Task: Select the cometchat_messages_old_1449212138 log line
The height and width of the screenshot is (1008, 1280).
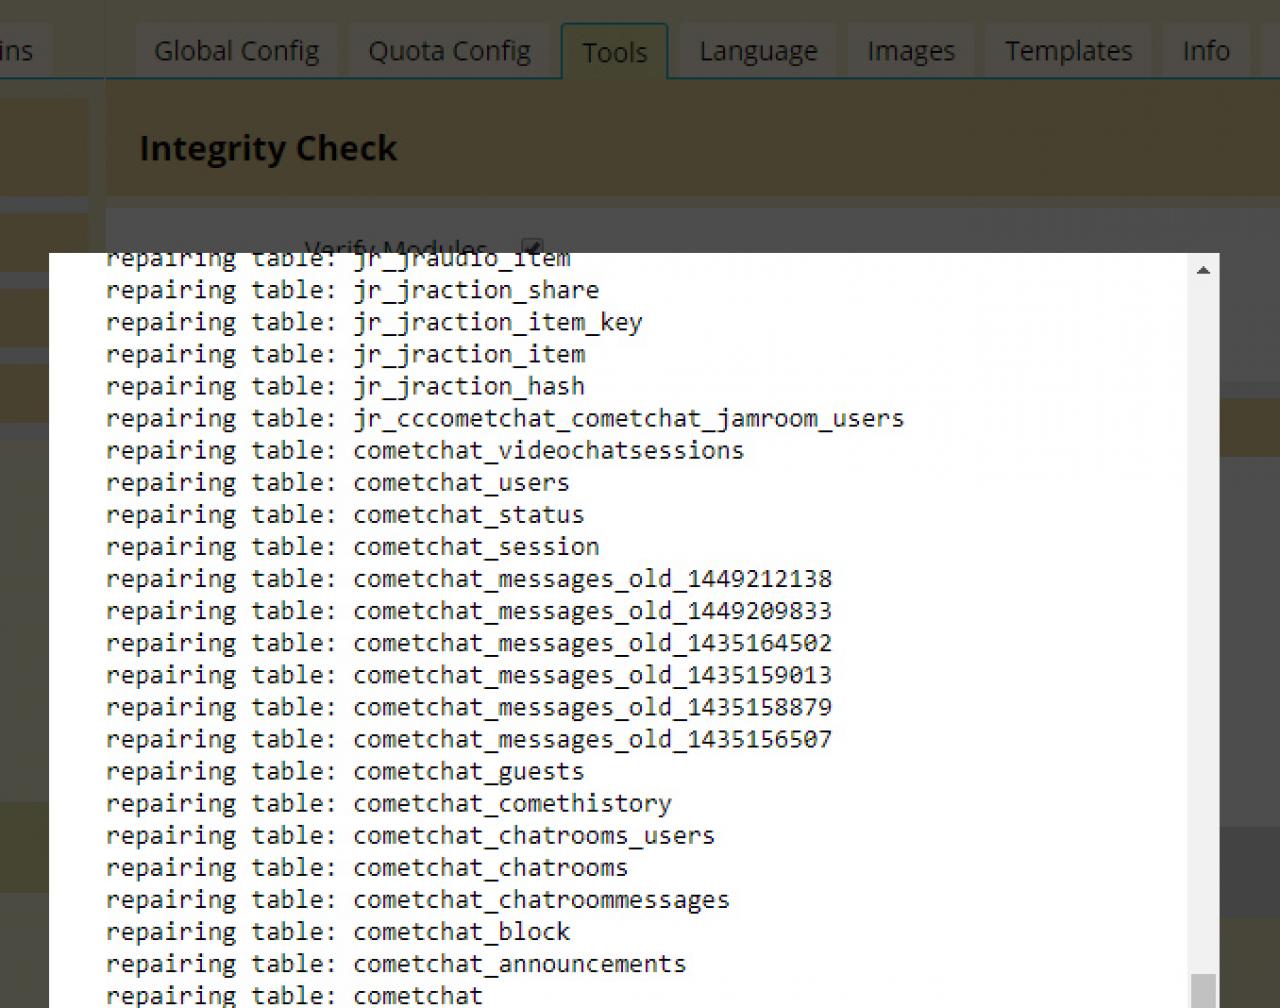Action: (x=468, y=579)
